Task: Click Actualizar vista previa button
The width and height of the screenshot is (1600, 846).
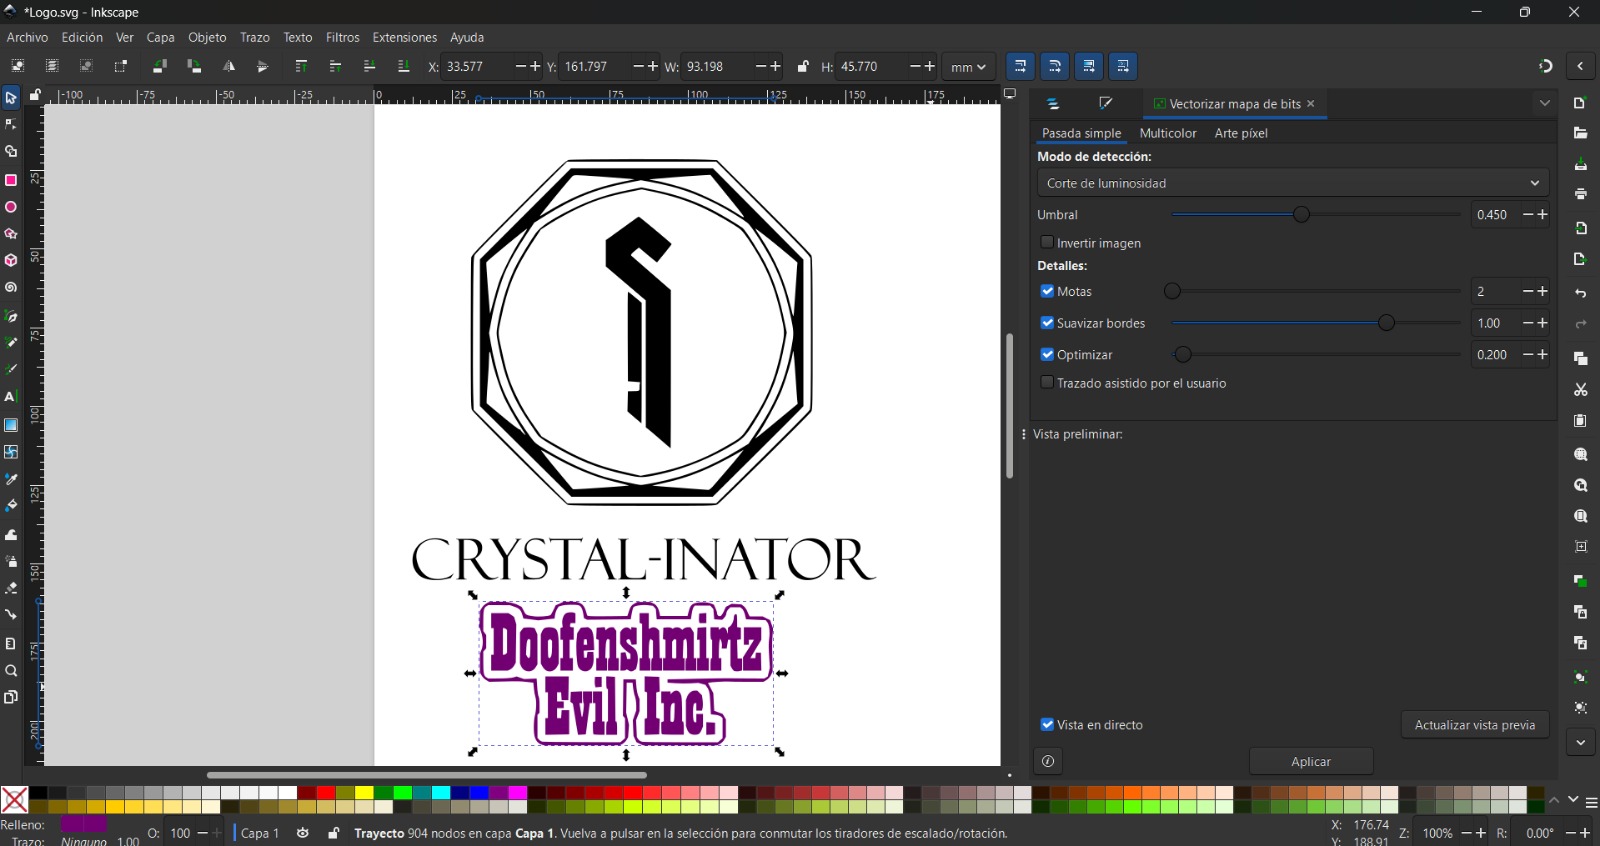Action: (1474, 725)
